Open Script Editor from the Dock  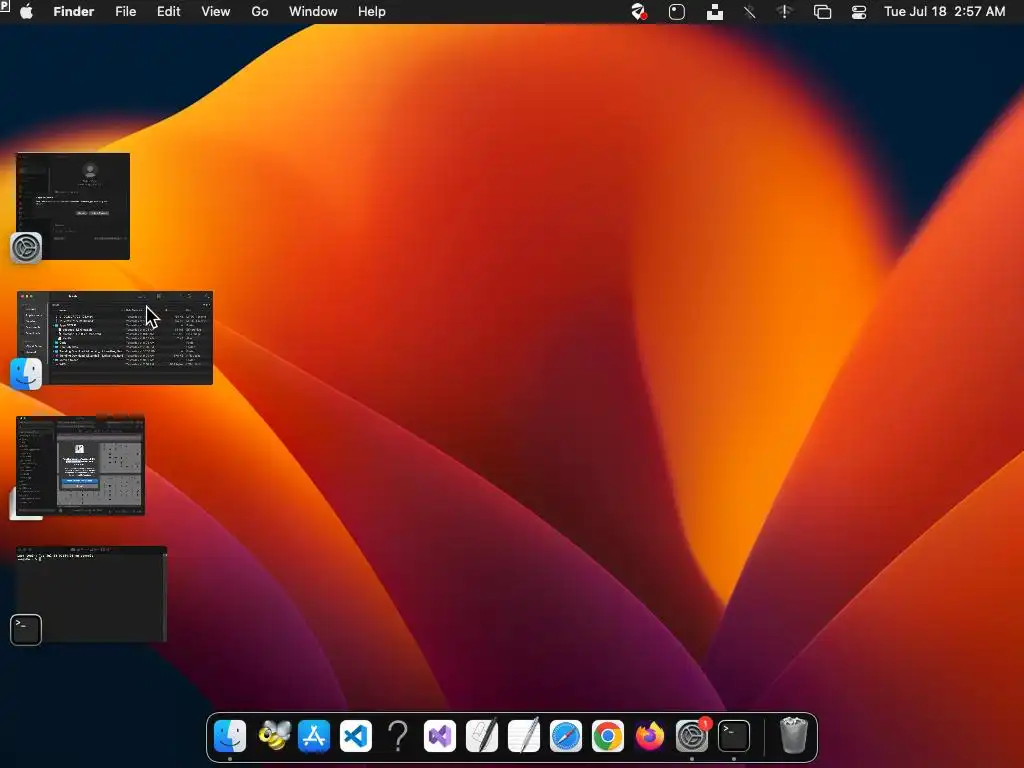coord(482,736)
